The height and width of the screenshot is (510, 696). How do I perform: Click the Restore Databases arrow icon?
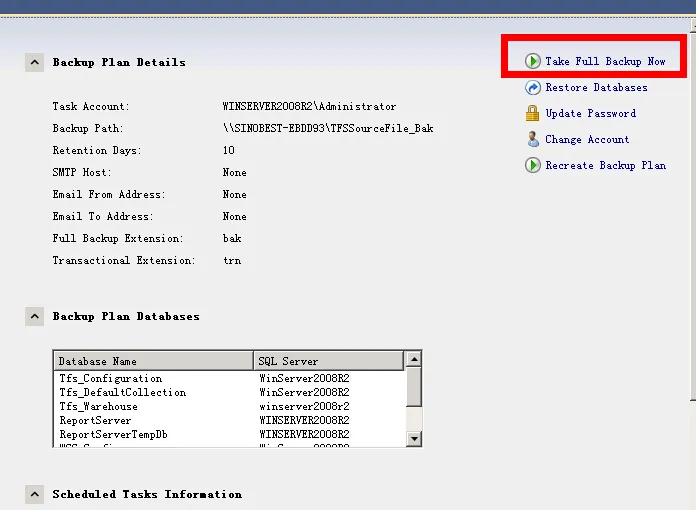[x=533, y=88]
